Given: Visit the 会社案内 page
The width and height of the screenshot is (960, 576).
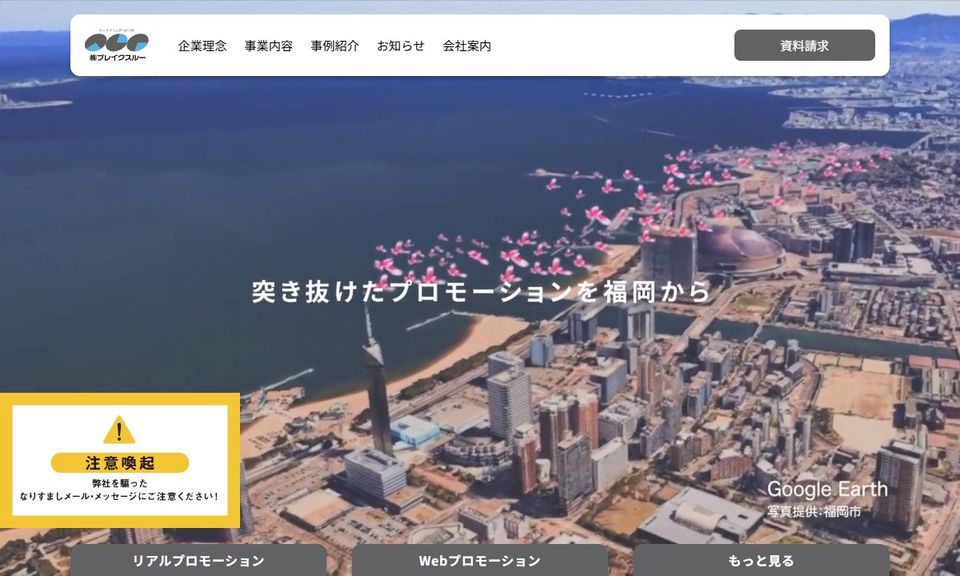Looking at the screenshot, I should coord(467,46).
